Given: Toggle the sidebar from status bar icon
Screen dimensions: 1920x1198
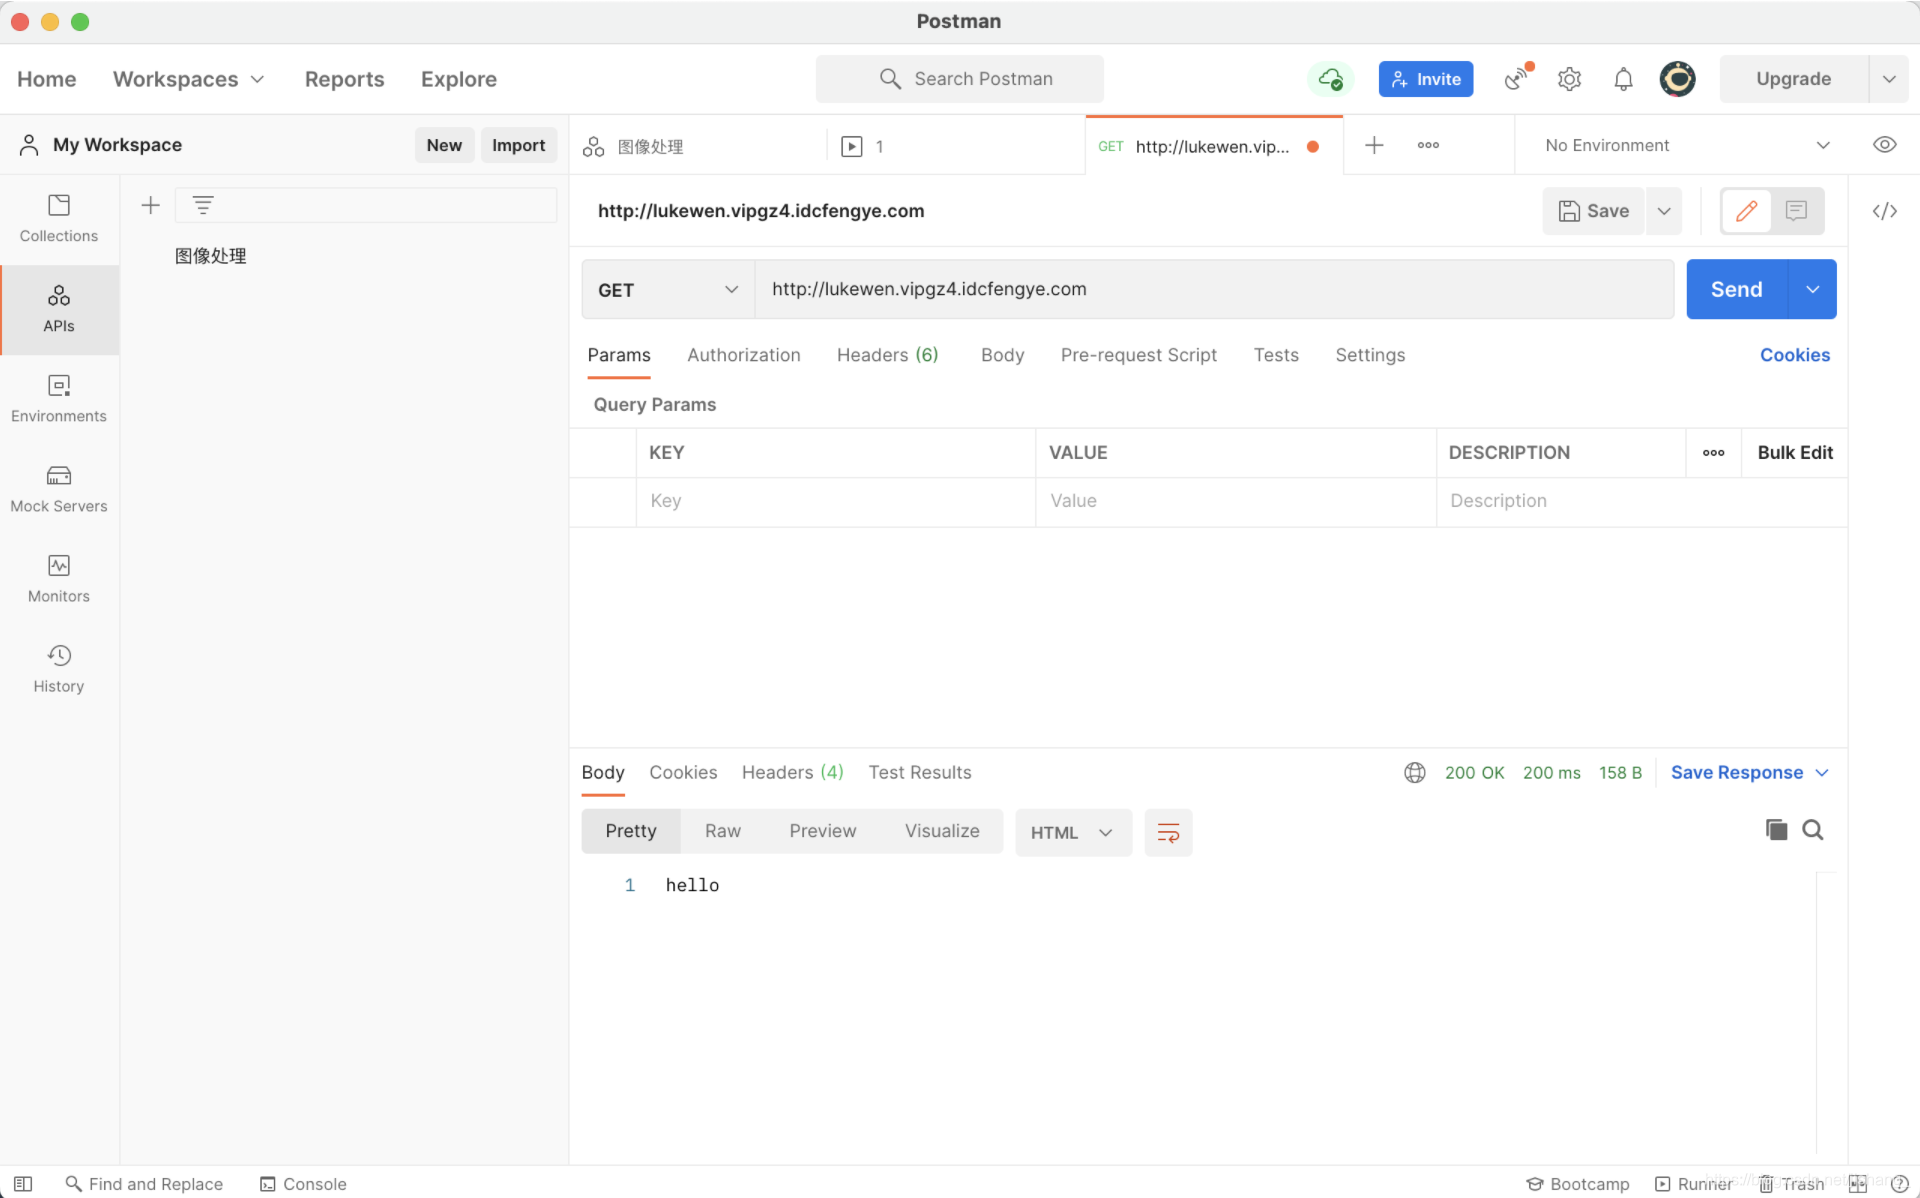Looking at the screenshot, I should (x=23, y=1183).
